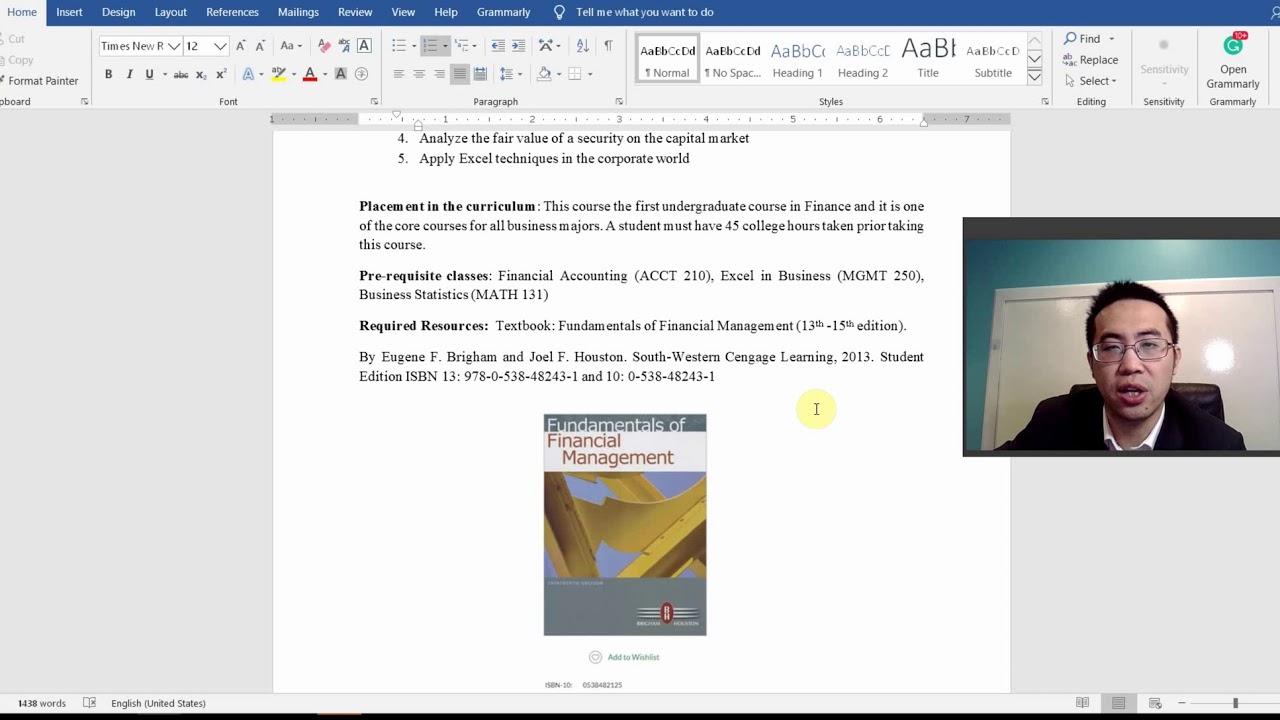Viewport: 1280px width, 720px height.
Task: Center align the text
Action: click(419, 74)
